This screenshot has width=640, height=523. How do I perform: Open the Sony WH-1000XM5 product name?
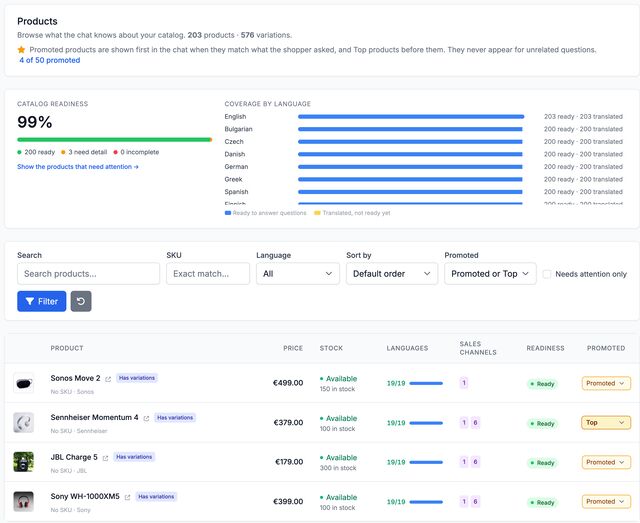(x=85, y=496)
